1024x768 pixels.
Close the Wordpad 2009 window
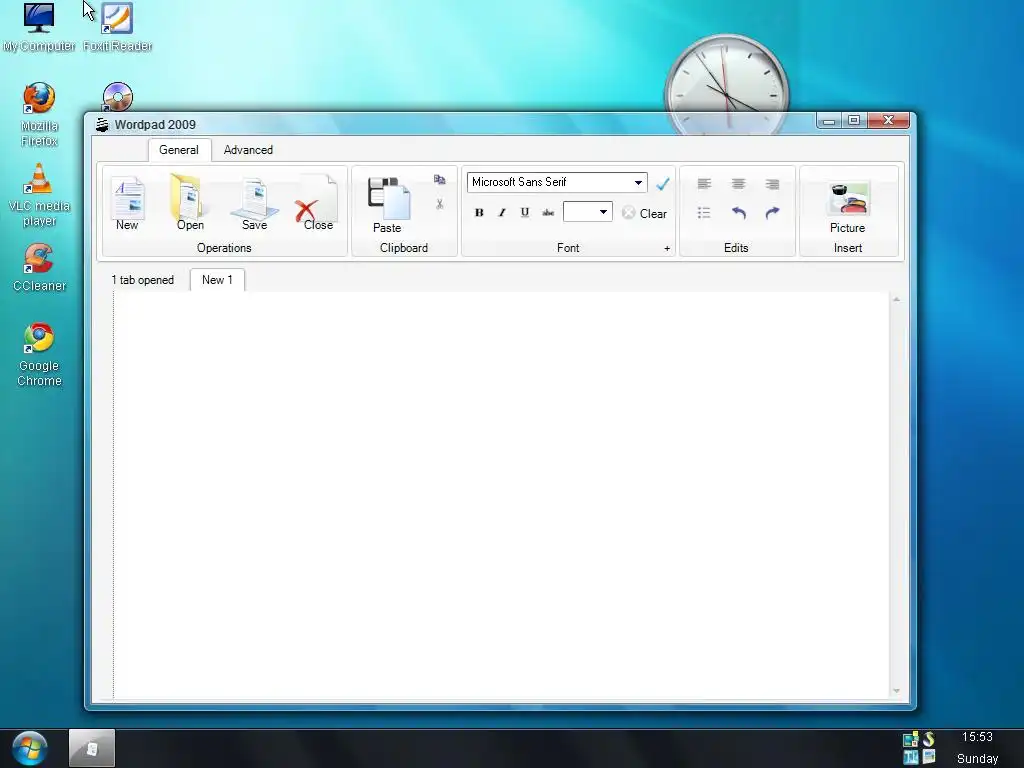click(888, 121)
